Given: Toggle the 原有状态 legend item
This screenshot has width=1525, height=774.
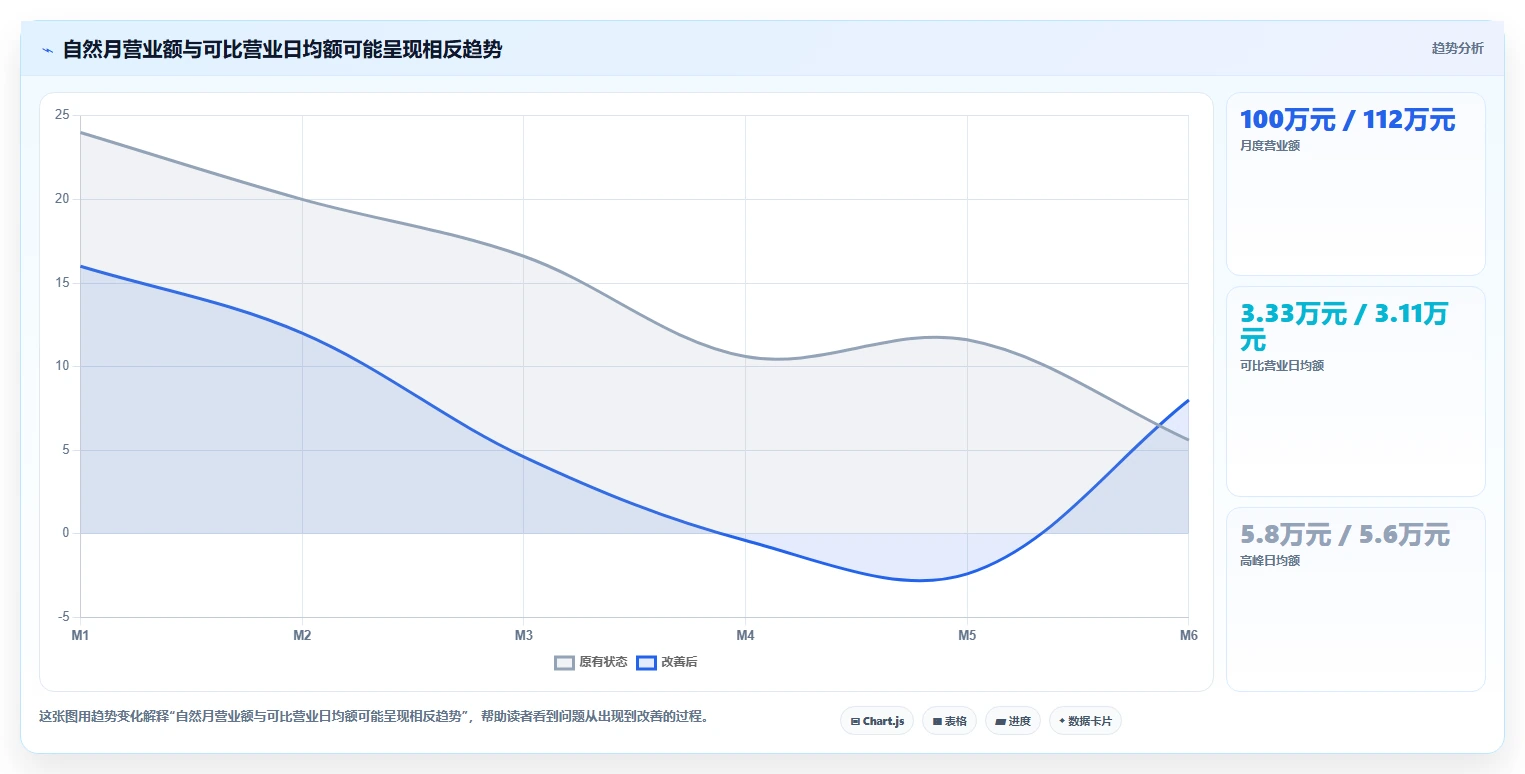Looking at the screenshot, I should [591, 662].
